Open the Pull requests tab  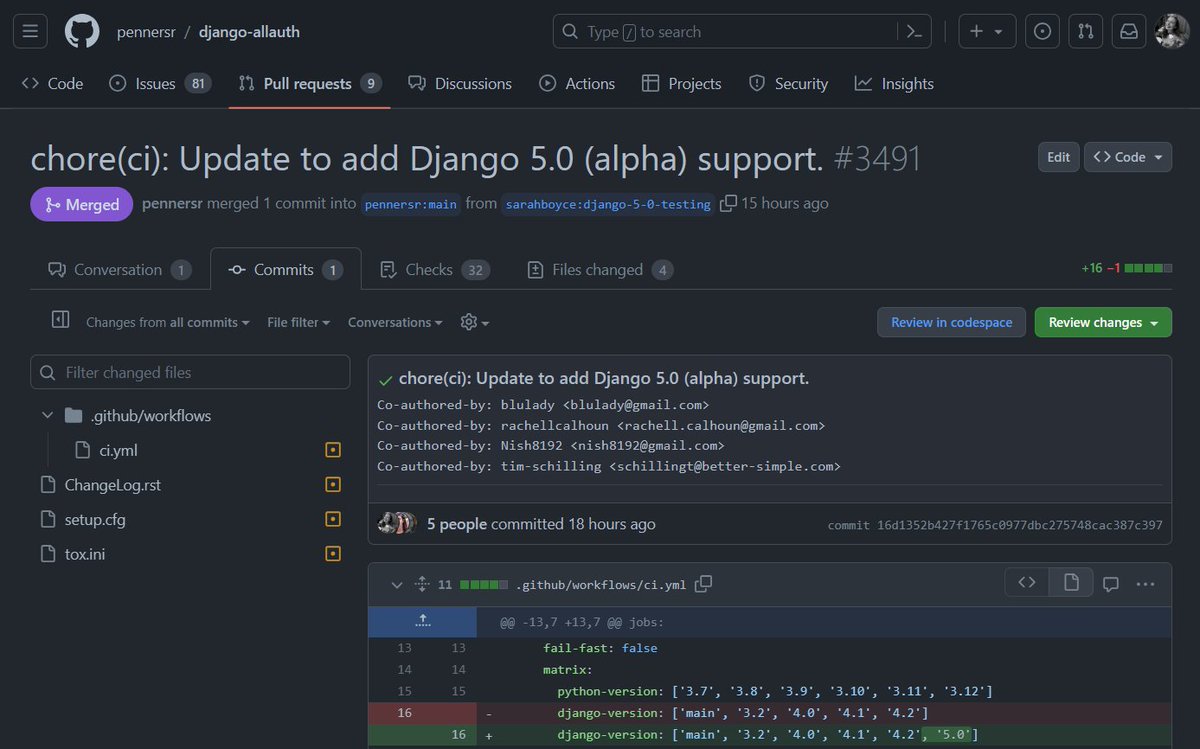(x=309, y=84)
